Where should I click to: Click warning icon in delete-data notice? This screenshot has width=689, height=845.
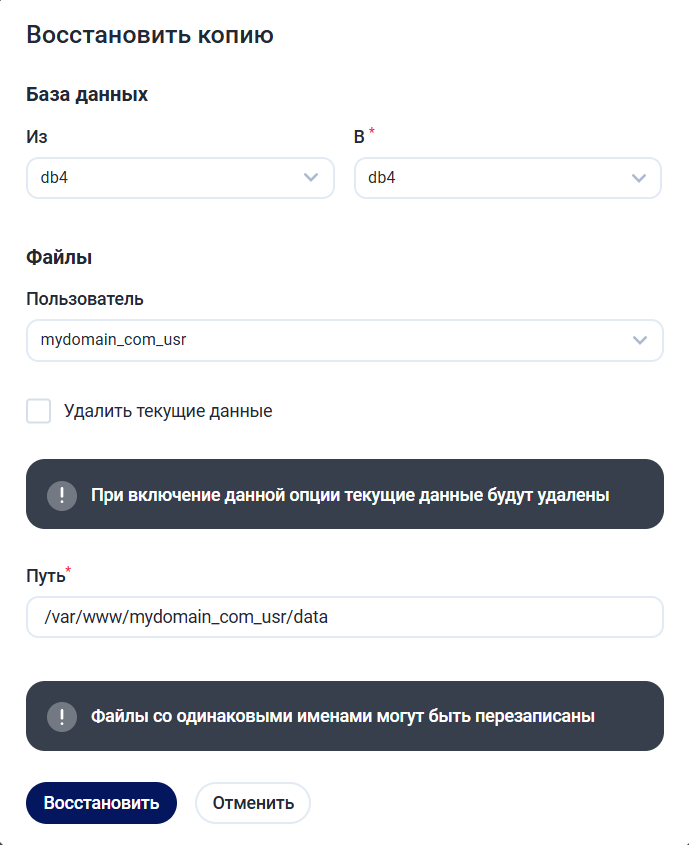[x=62, y=495]
